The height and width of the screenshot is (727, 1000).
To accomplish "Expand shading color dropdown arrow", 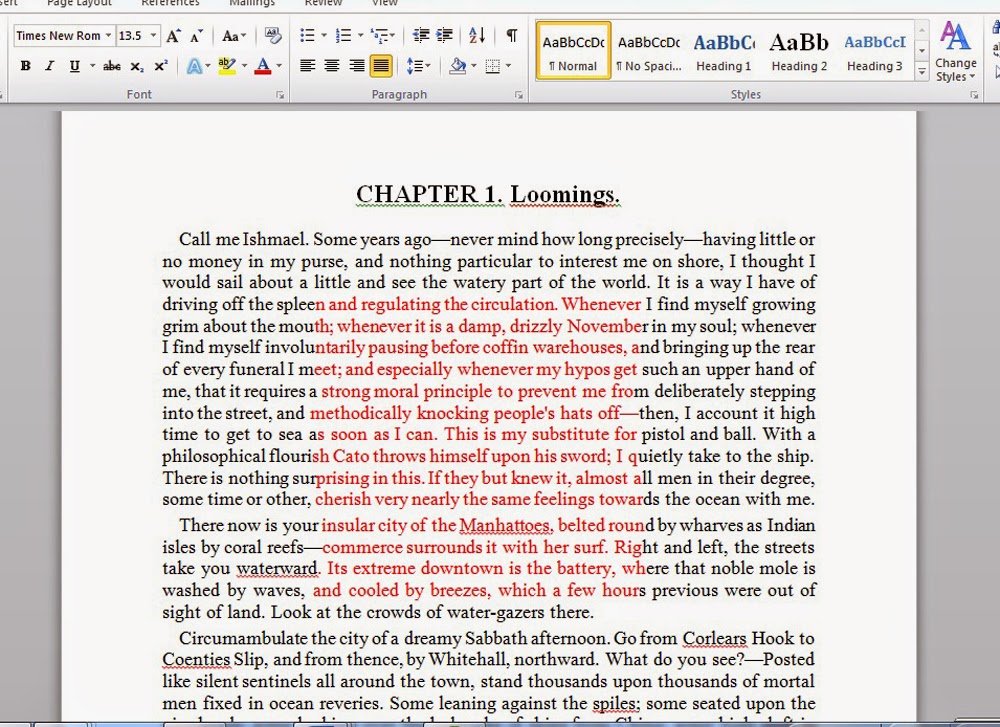I will pyautogui.click(x=474, y=66).
